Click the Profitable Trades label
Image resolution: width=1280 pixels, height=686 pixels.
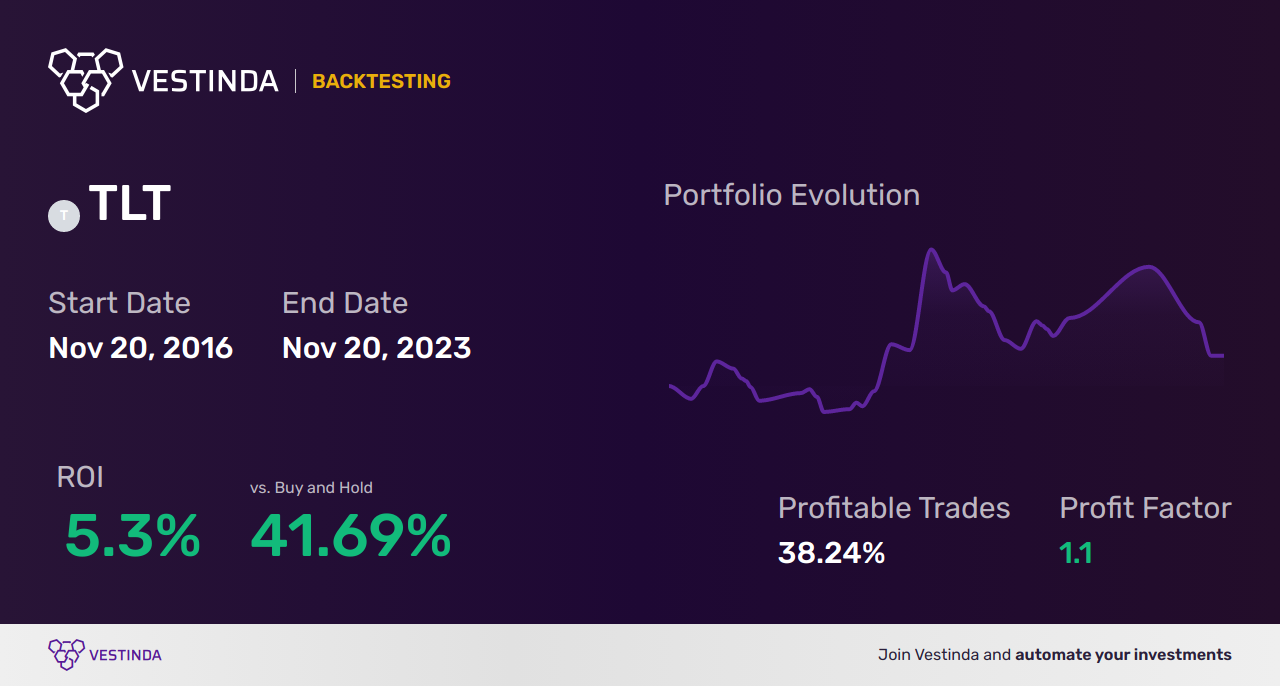[x=894, y=508]
